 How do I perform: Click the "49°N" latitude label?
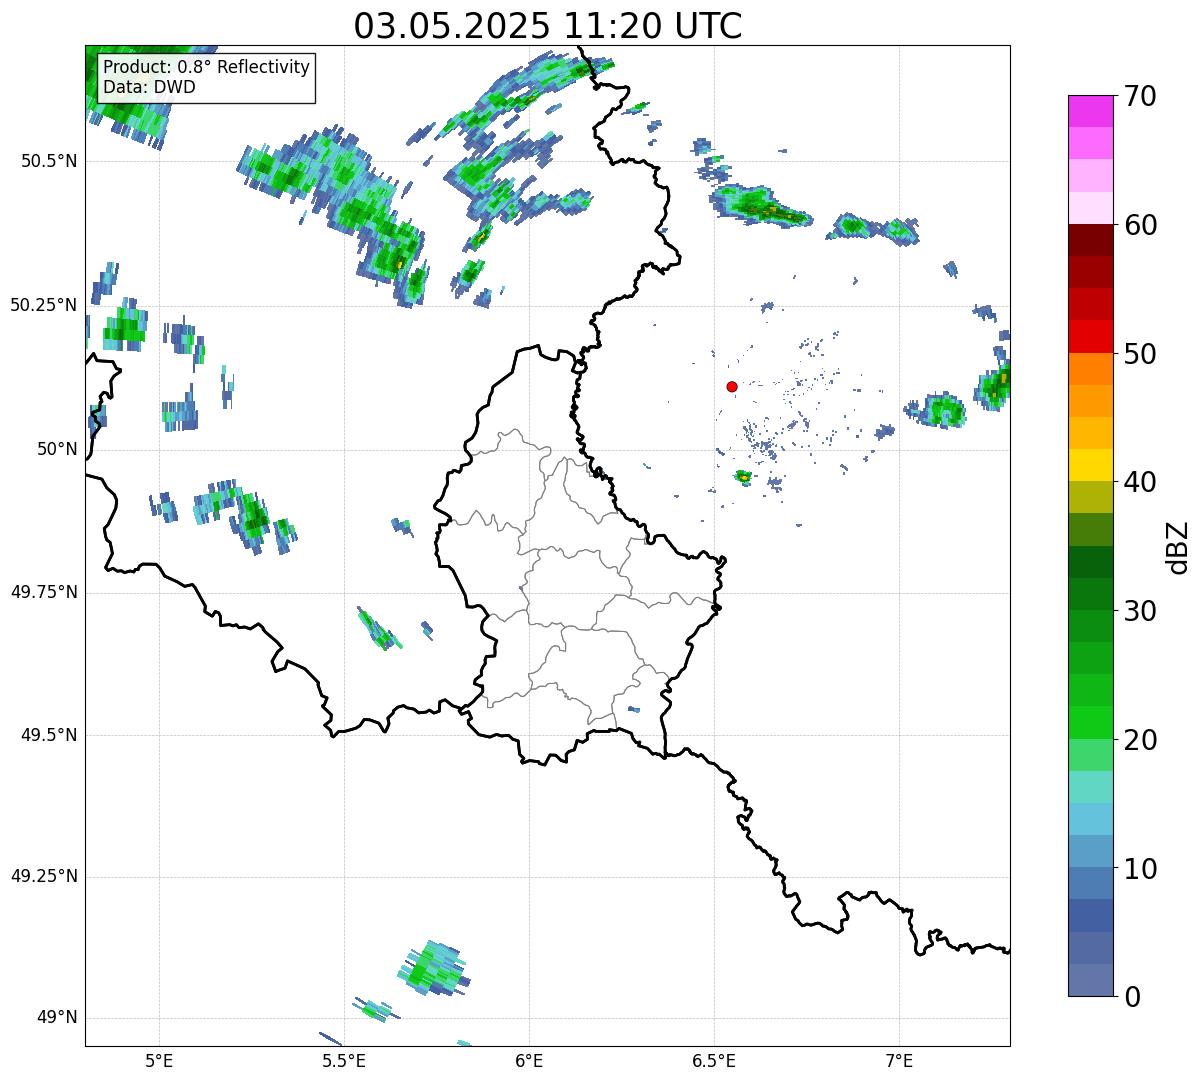57,1018
